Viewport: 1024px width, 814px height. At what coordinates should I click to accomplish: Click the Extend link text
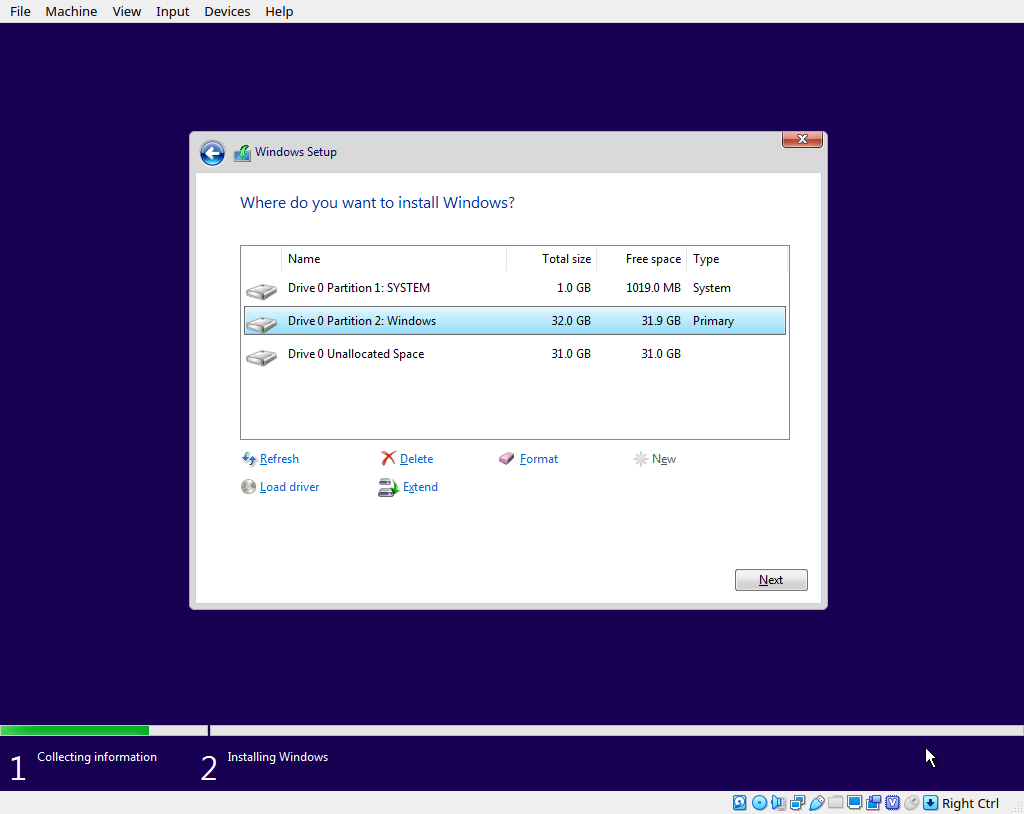point(420,487)
